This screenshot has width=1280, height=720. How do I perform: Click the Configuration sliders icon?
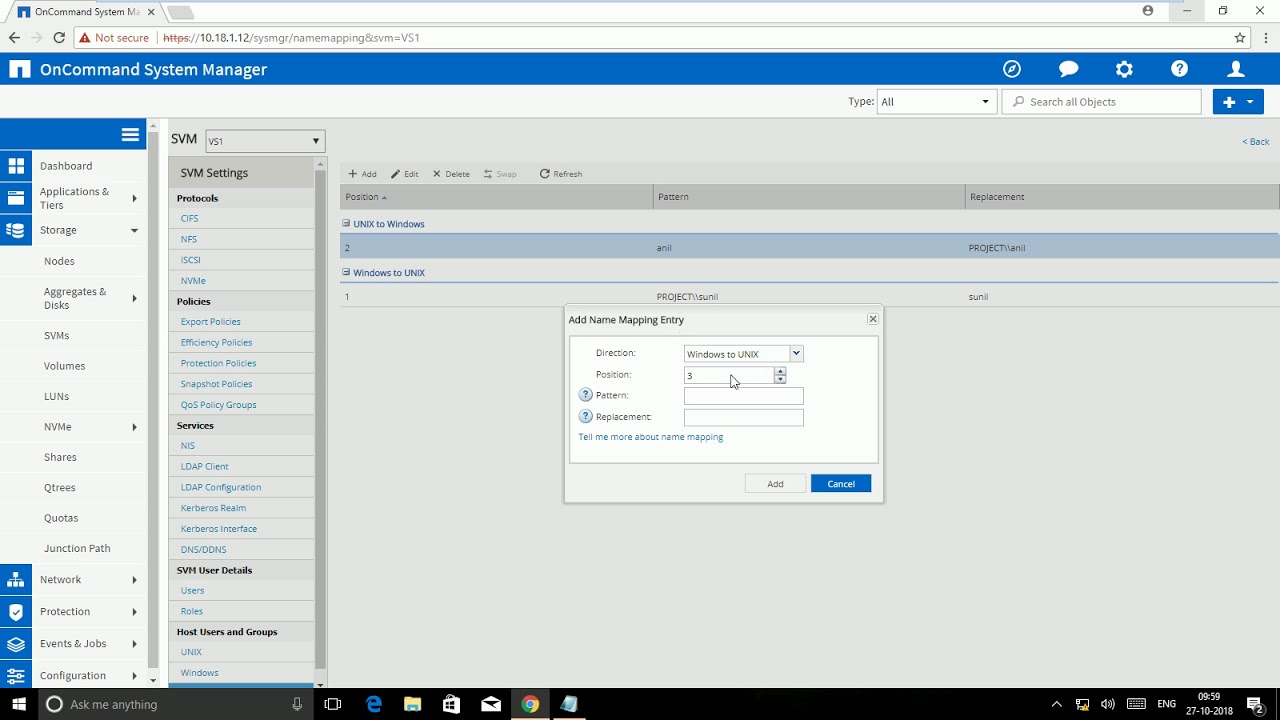point(16,675)
